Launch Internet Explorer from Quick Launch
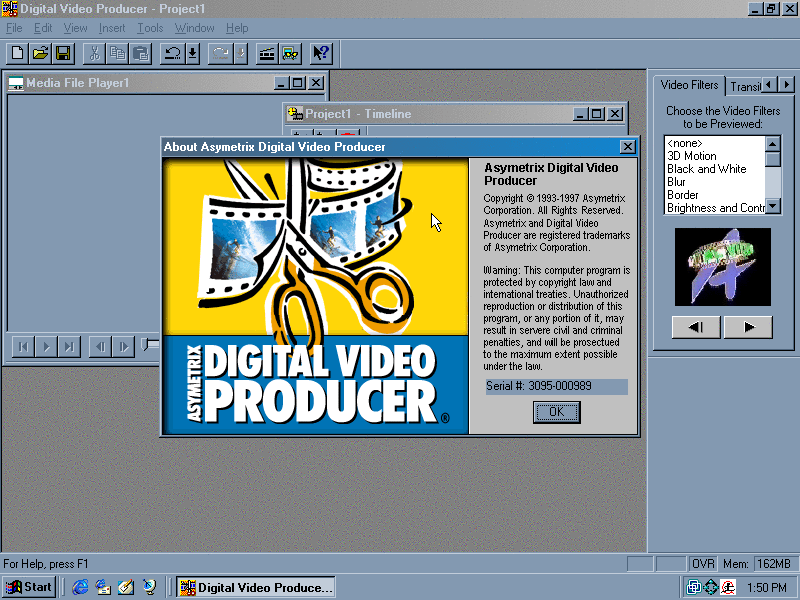800x600 pixels. (x=80, y=587)
